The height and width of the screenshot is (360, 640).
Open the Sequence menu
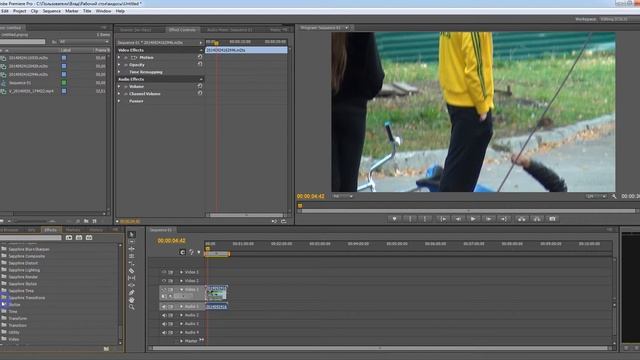52,11
